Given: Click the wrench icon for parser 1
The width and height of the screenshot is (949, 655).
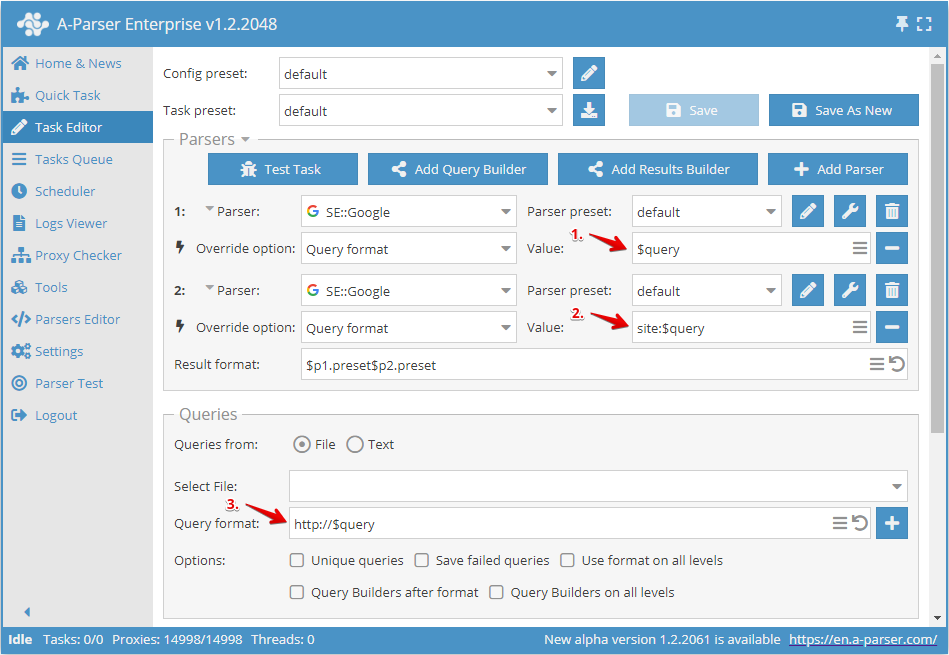Looking at the screenshot, I should (849, 212).
